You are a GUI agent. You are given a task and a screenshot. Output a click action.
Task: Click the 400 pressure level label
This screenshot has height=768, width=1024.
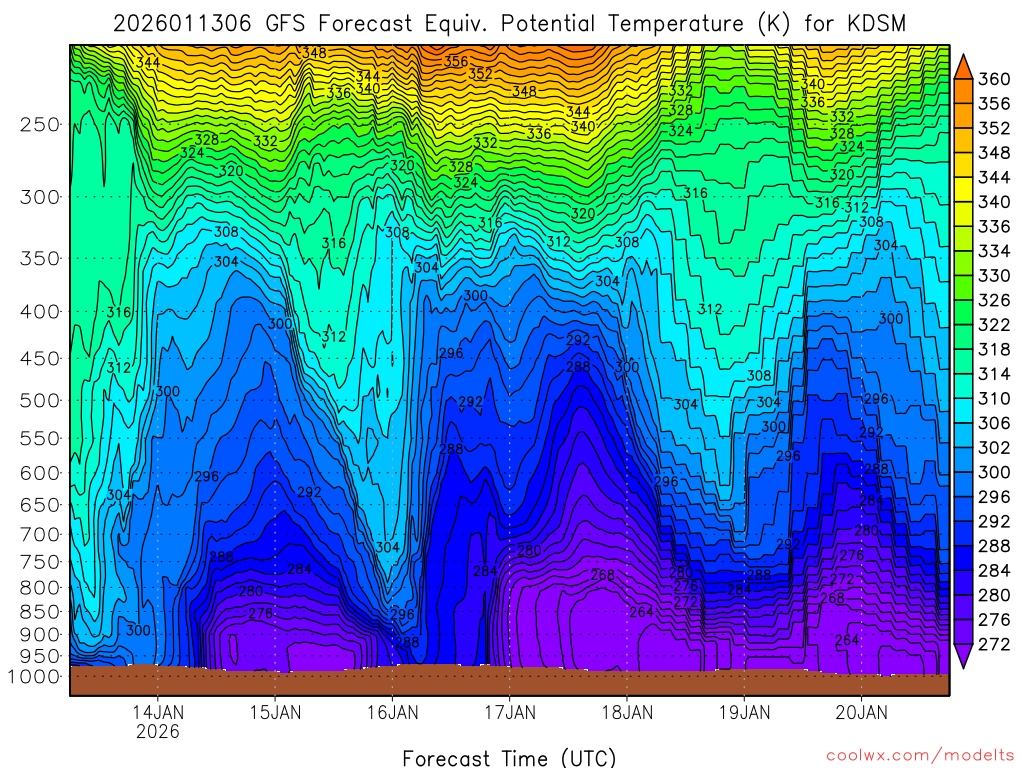(x=40, y=312)
